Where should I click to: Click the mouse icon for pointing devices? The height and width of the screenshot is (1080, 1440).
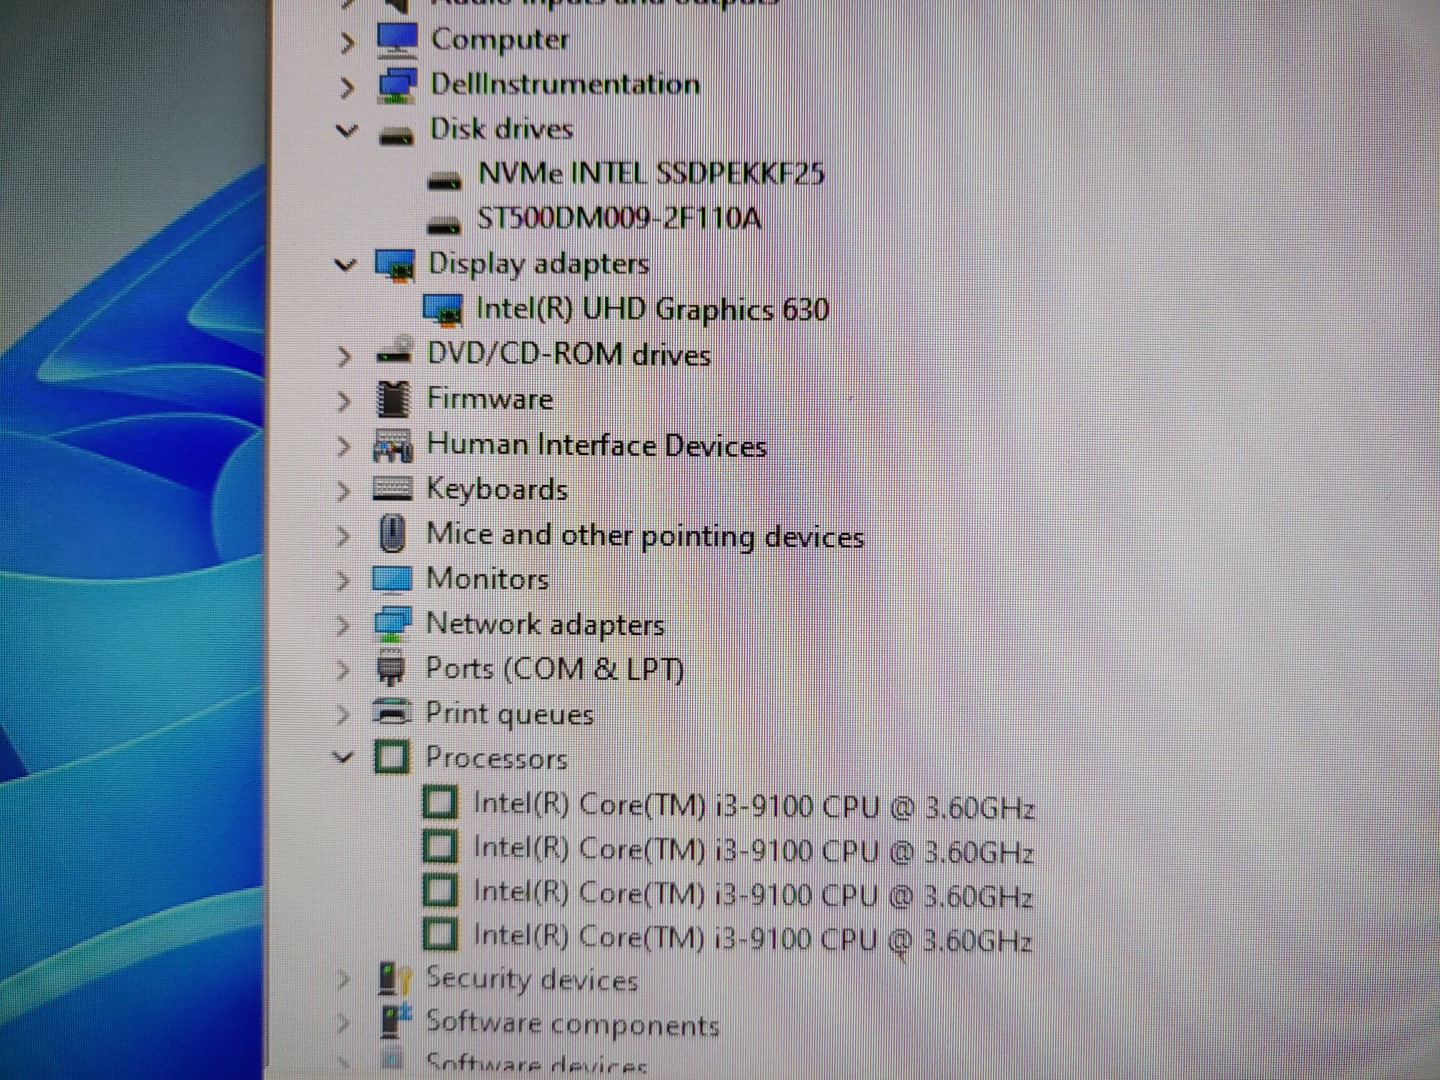(392, 534)
